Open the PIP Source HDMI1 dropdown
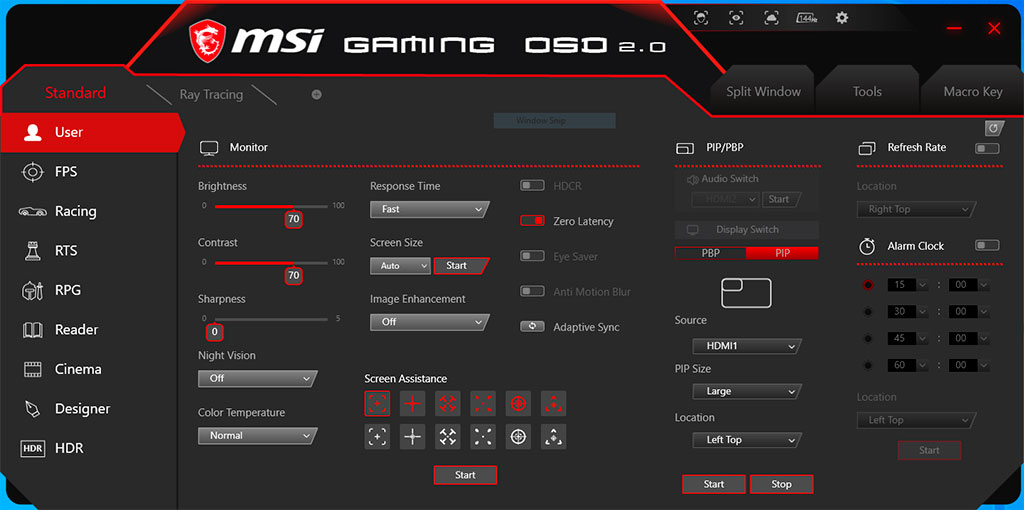 (747, 346)
